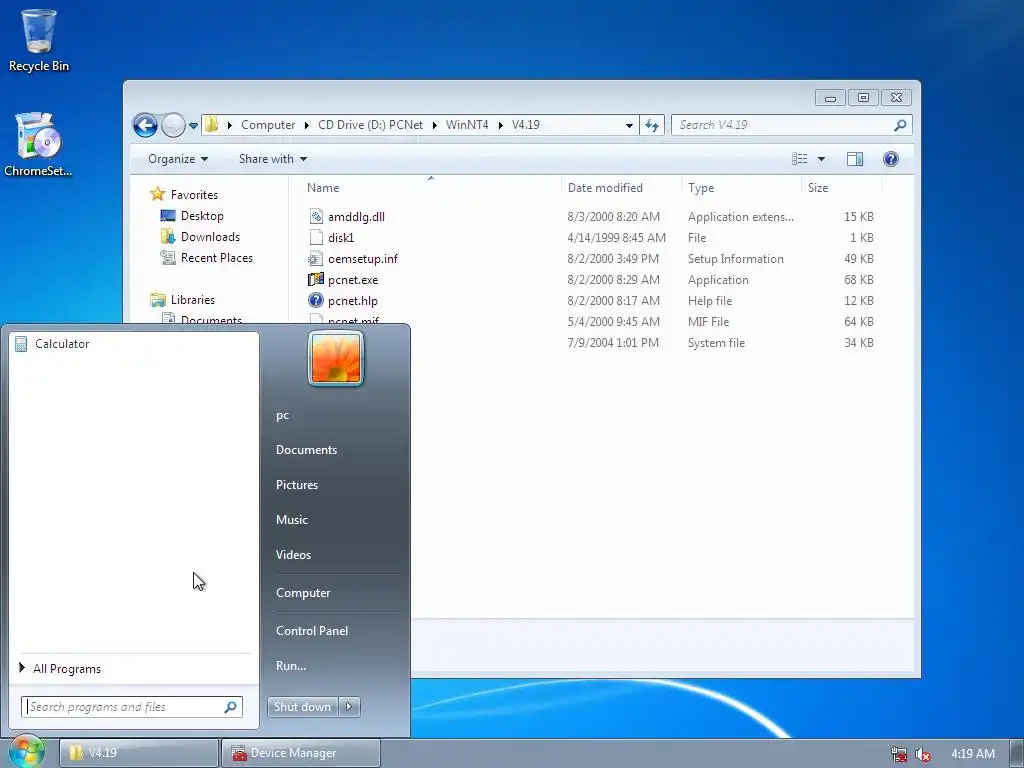The width and height of the screenshot is (1024, 768).
Task: Open Computer from Start menu
Action: (x=303, y=593)
